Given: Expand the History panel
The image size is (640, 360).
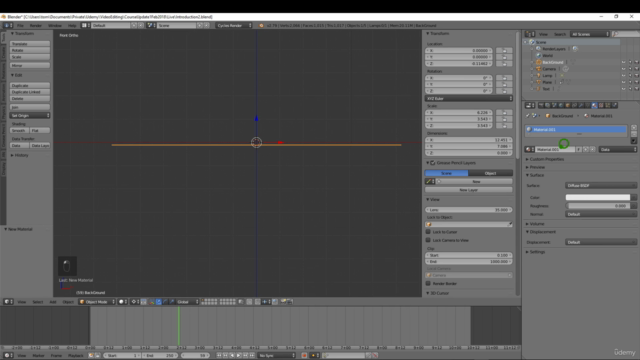Looking at the screenshot, I should click(x=20, y=155).
